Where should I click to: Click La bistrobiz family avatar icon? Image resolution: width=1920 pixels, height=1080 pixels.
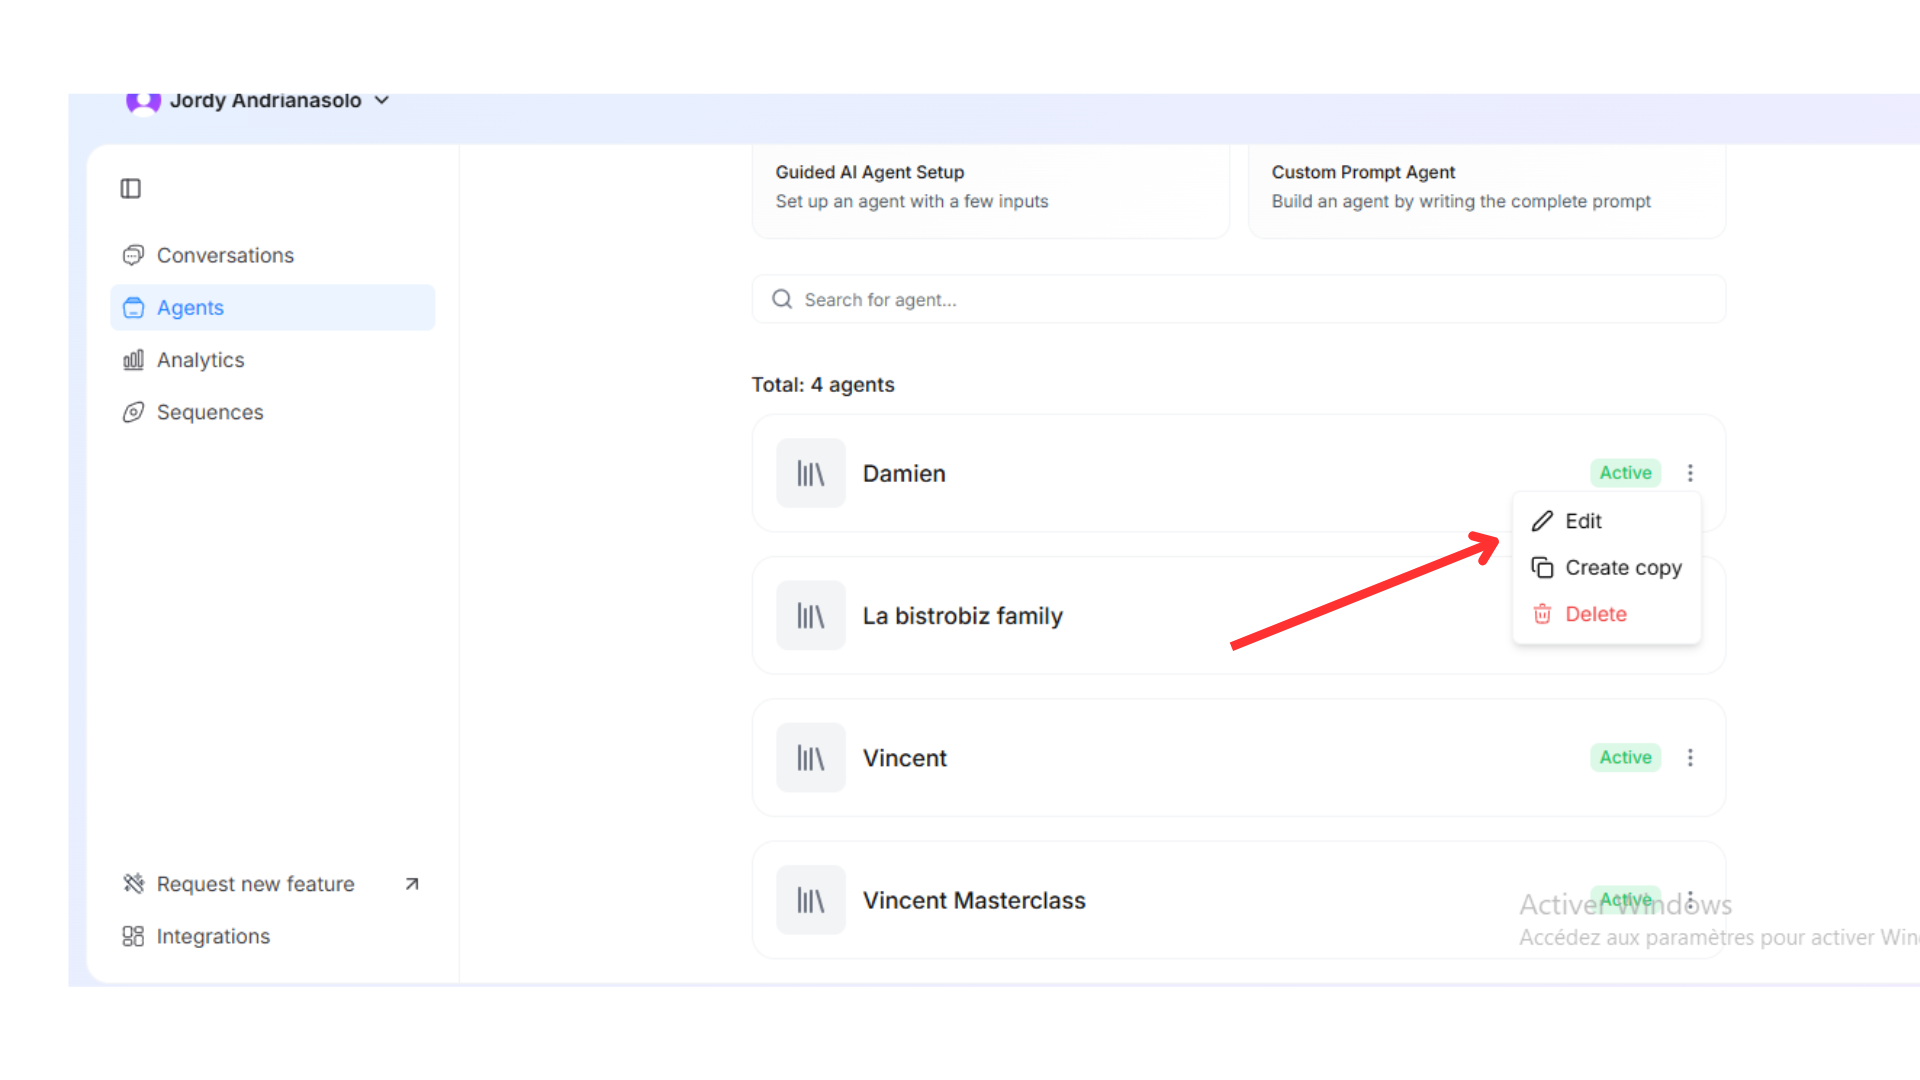coord(811,616)
